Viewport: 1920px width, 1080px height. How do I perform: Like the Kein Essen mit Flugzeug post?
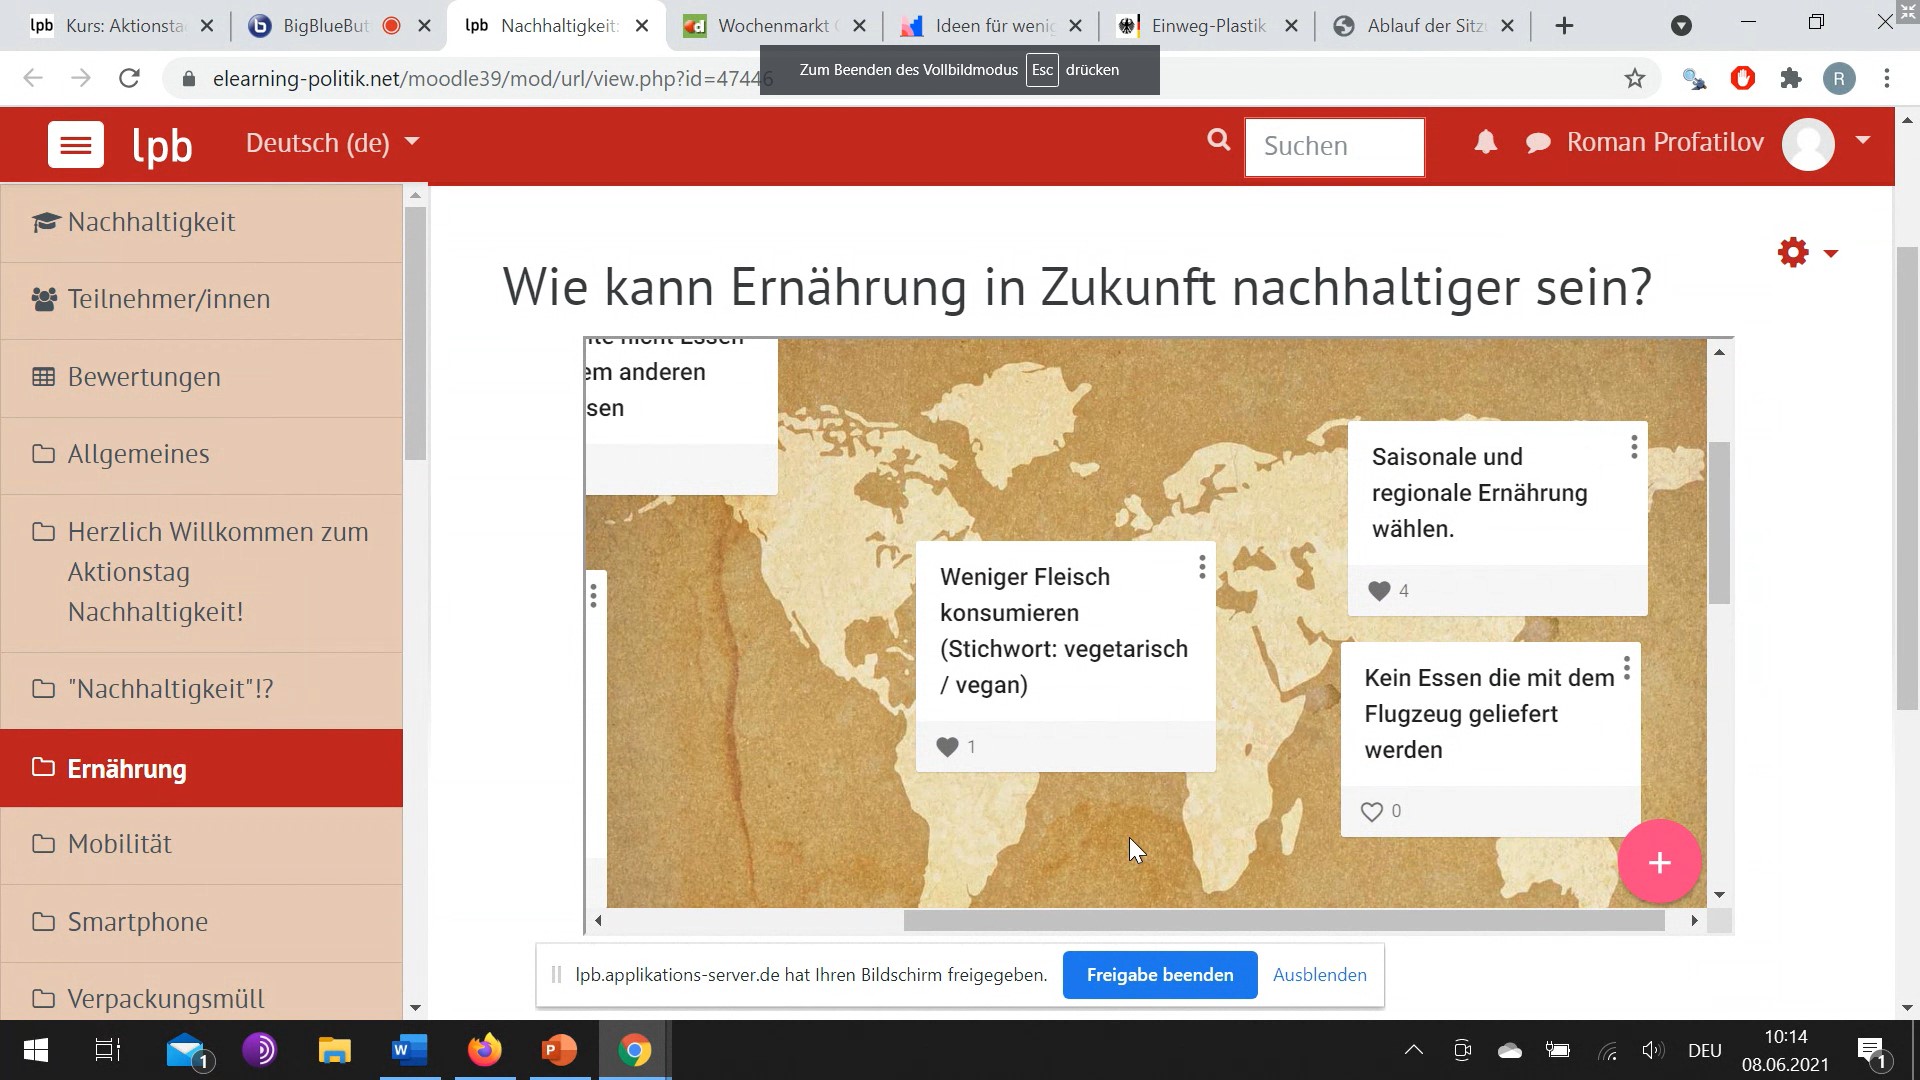point(1372,812)
